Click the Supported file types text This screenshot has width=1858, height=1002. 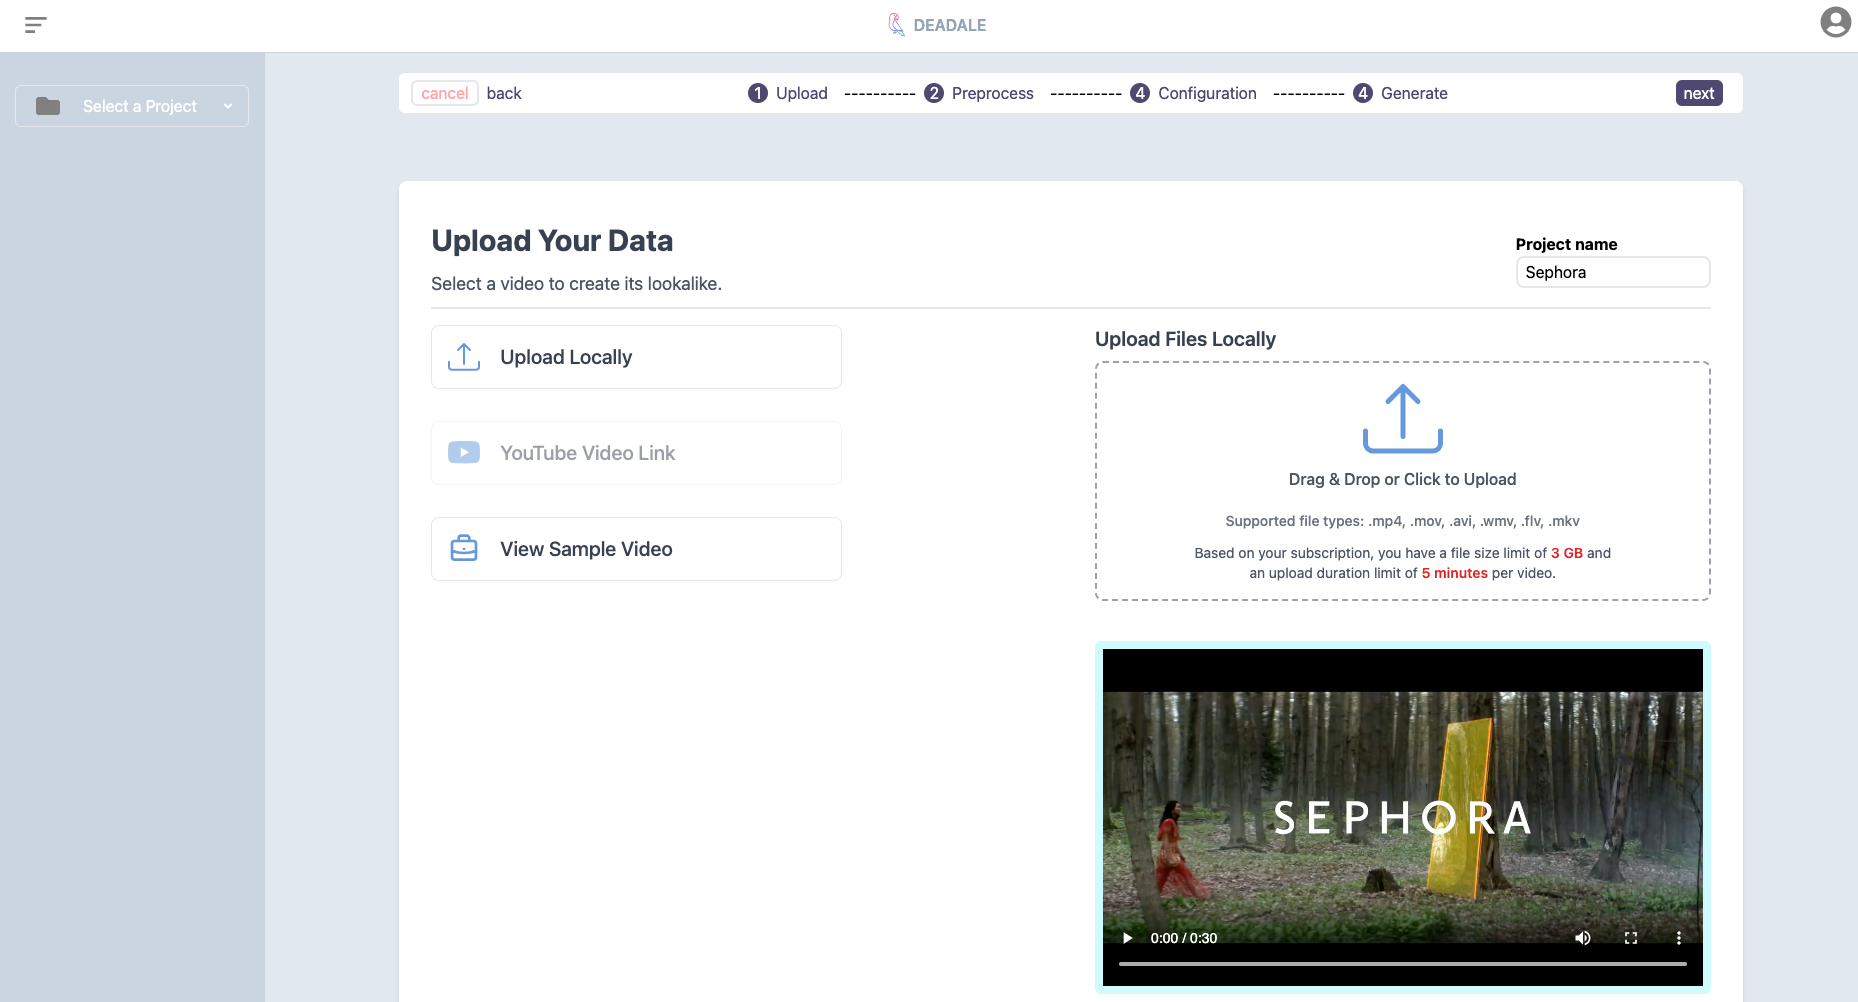(x=1402, y=521)
